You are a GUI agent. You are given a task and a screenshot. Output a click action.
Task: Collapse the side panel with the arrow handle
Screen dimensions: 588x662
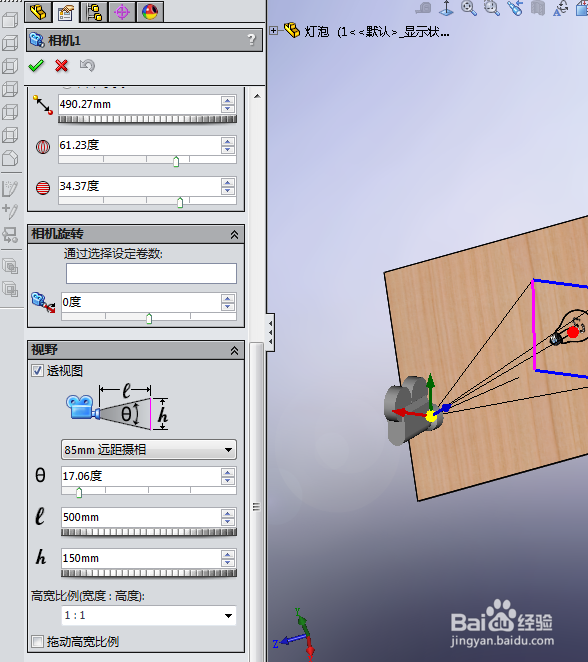pyautogui.click(x=271, y=332)
